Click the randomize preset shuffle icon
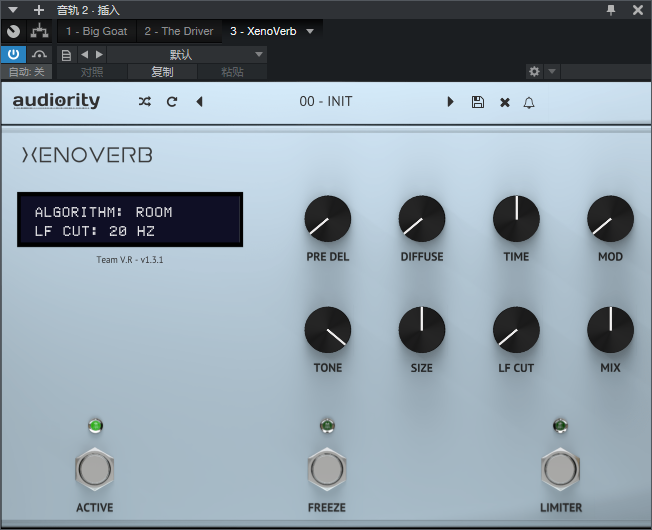Image resolution: width=652 pixels, height=530 pixels. pos(145,101)
